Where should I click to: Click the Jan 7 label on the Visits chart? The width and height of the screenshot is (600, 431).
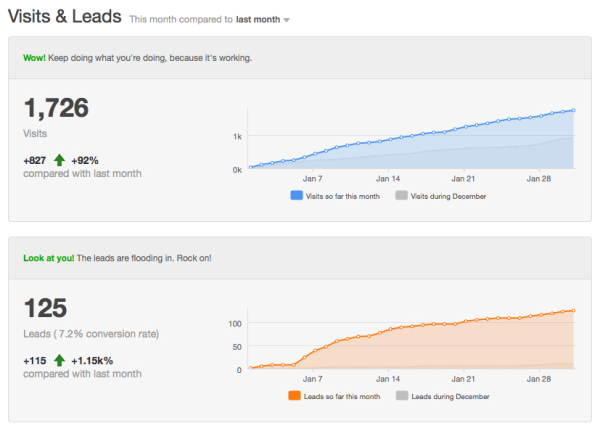312,180
